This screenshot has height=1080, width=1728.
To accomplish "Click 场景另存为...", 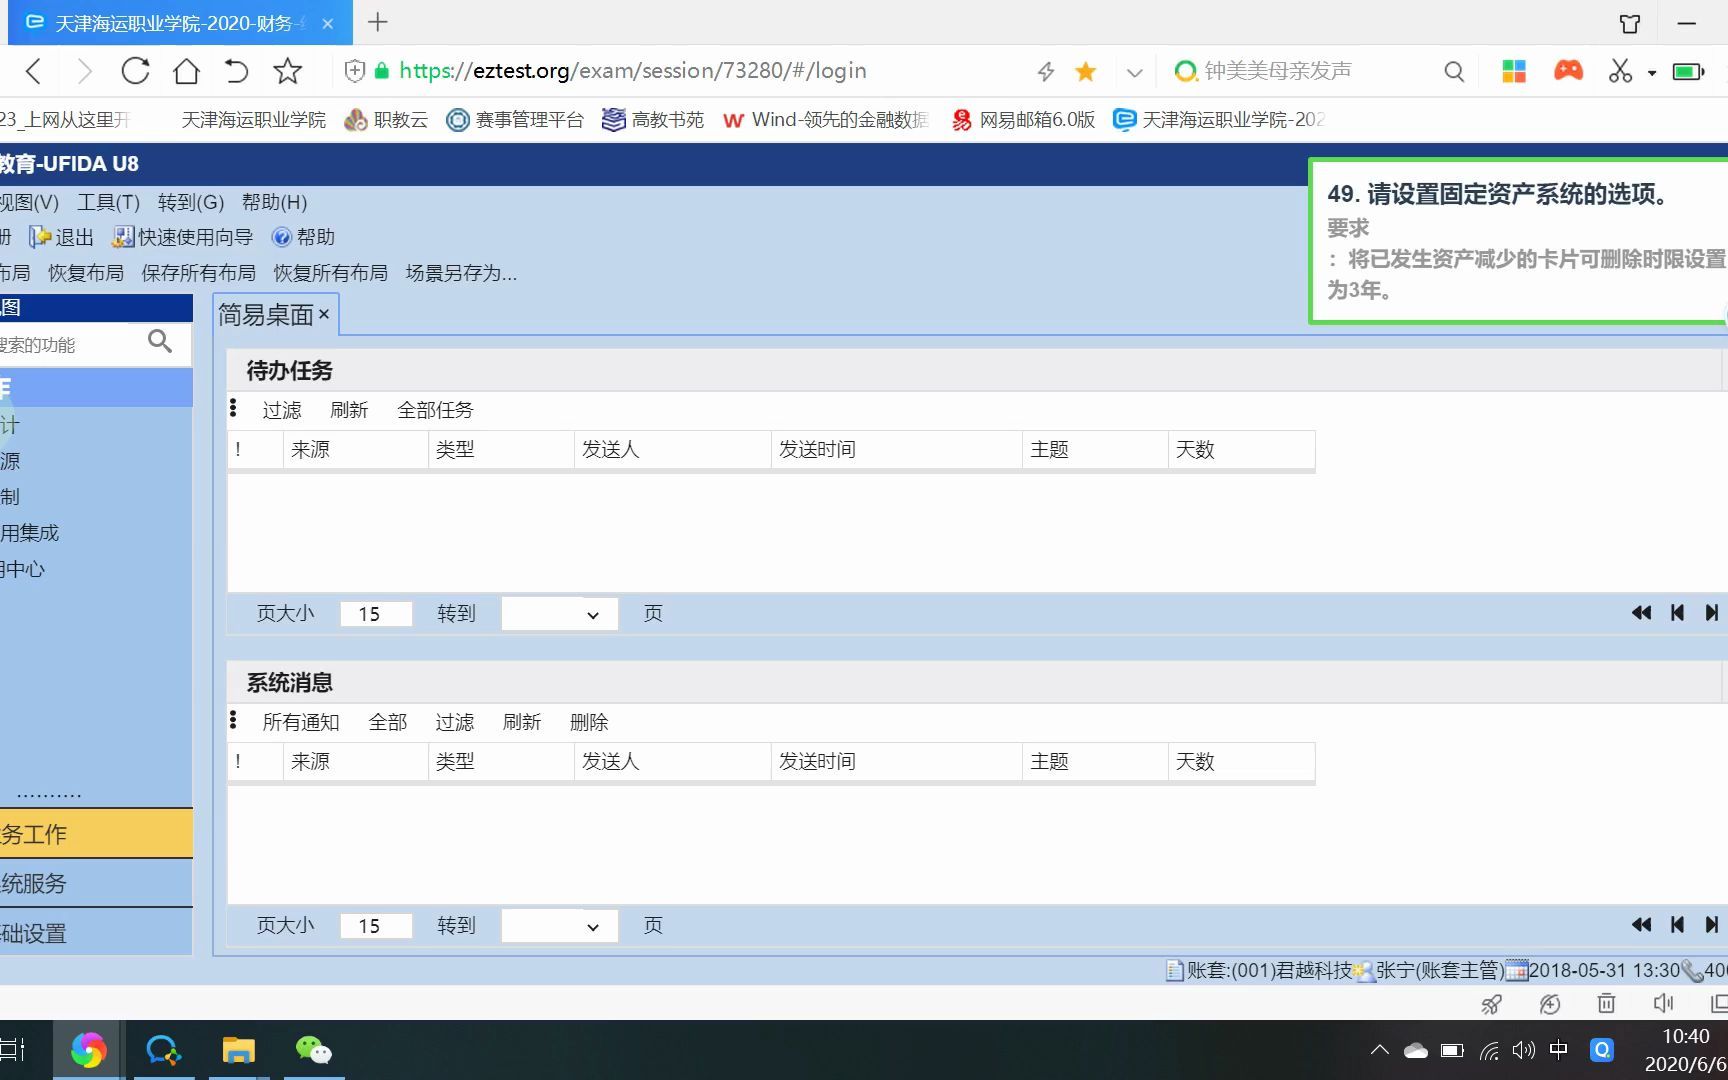I will click(461, 273).
